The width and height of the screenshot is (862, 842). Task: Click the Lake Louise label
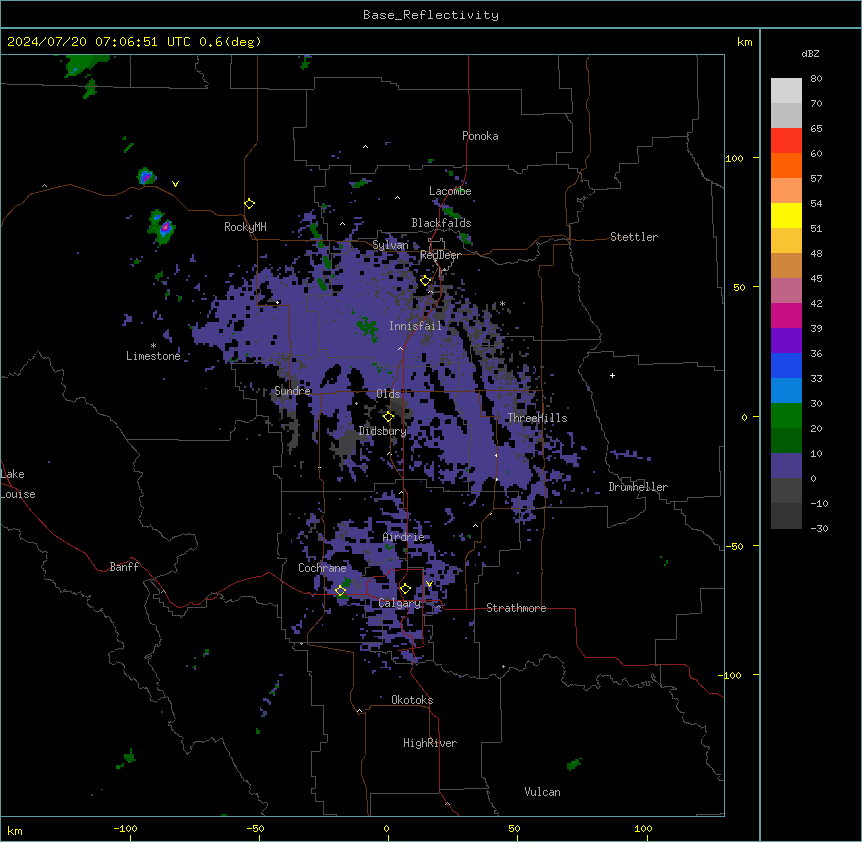click(18, 484)
